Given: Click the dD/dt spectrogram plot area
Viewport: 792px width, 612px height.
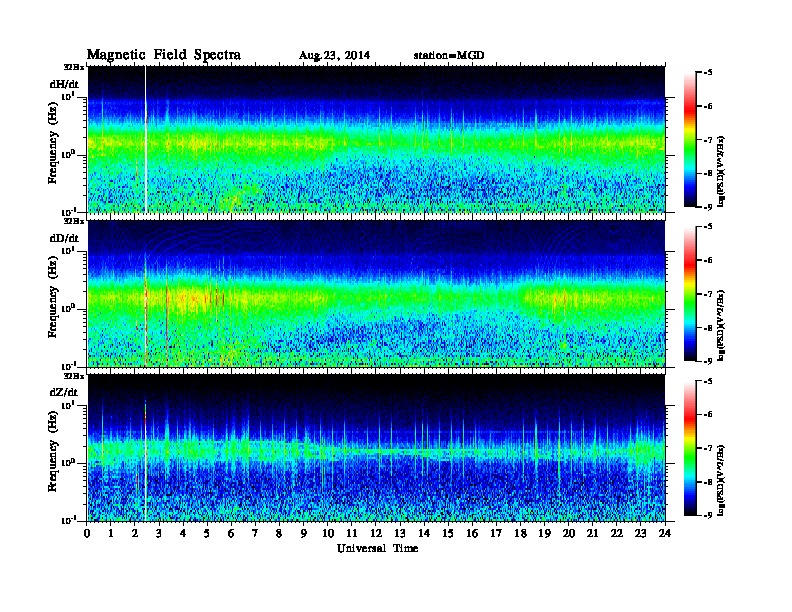Looking at the screenshot, I should pos(376,294).
